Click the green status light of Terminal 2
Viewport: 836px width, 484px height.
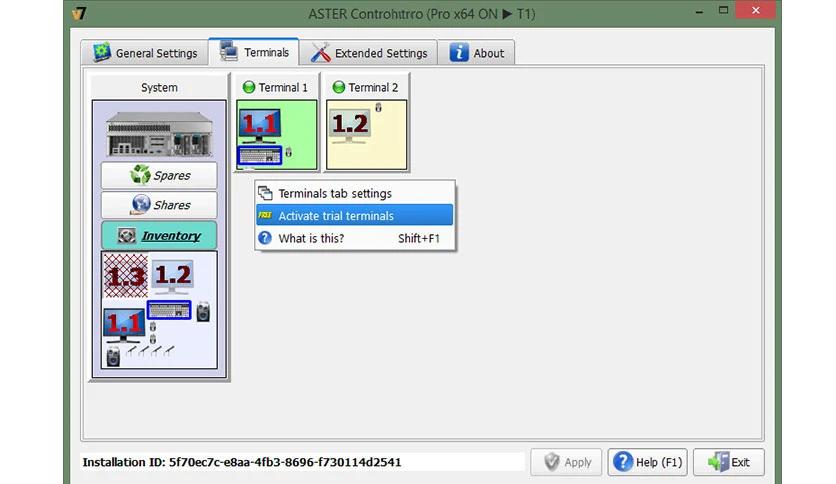click(x=339, y=87)
